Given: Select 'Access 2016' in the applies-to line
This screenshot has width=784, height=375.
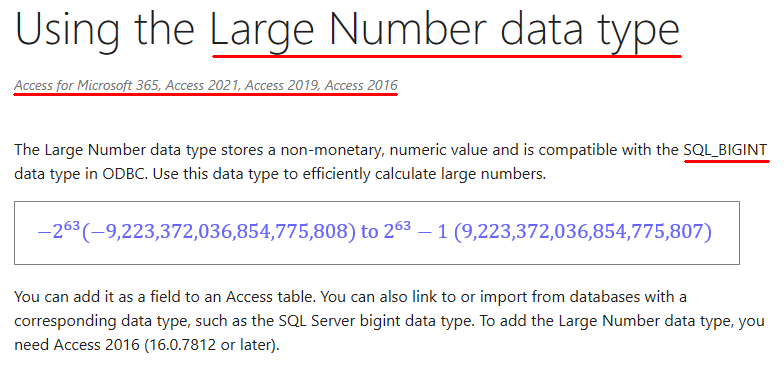Looking at the screenshot, I should point(361,86).
